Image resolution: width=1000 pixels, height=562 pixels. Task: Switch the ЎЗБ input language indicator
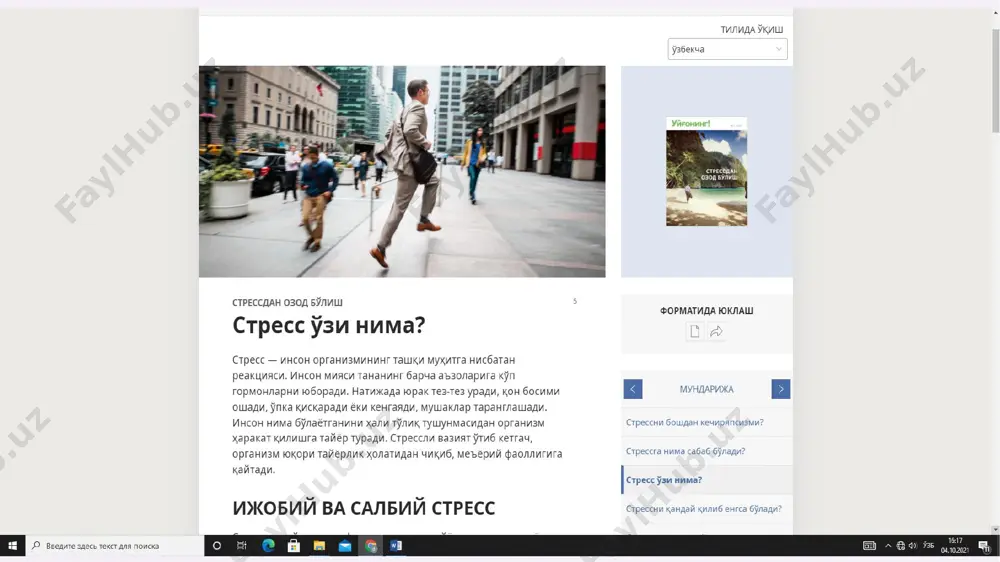(929, 545)
